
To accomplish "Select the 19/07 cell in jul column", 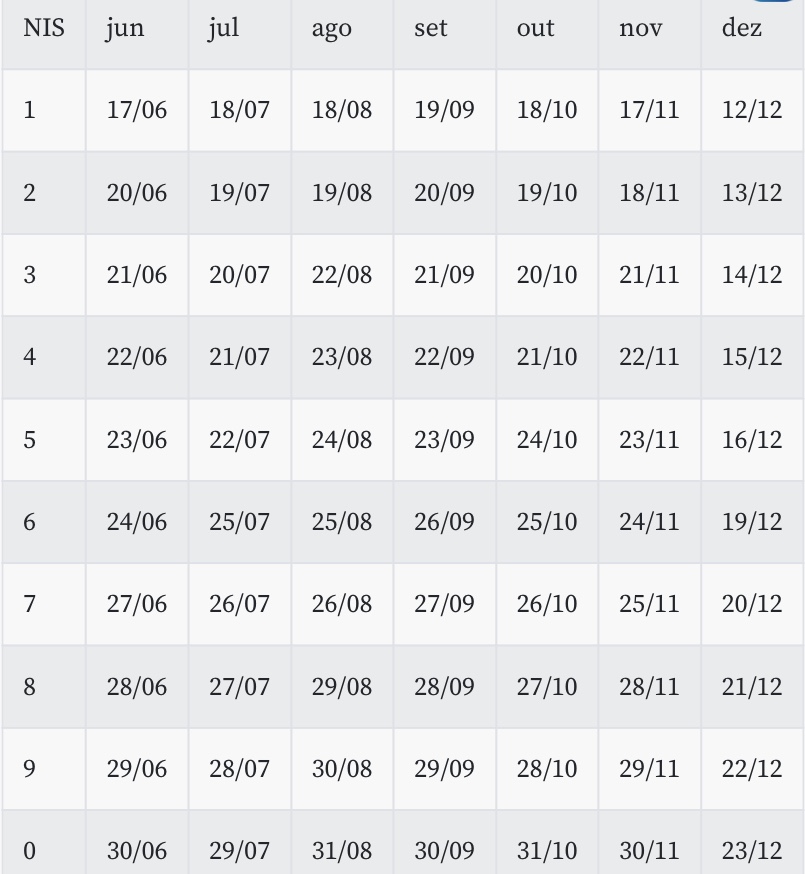I will (x=239, y=192).
